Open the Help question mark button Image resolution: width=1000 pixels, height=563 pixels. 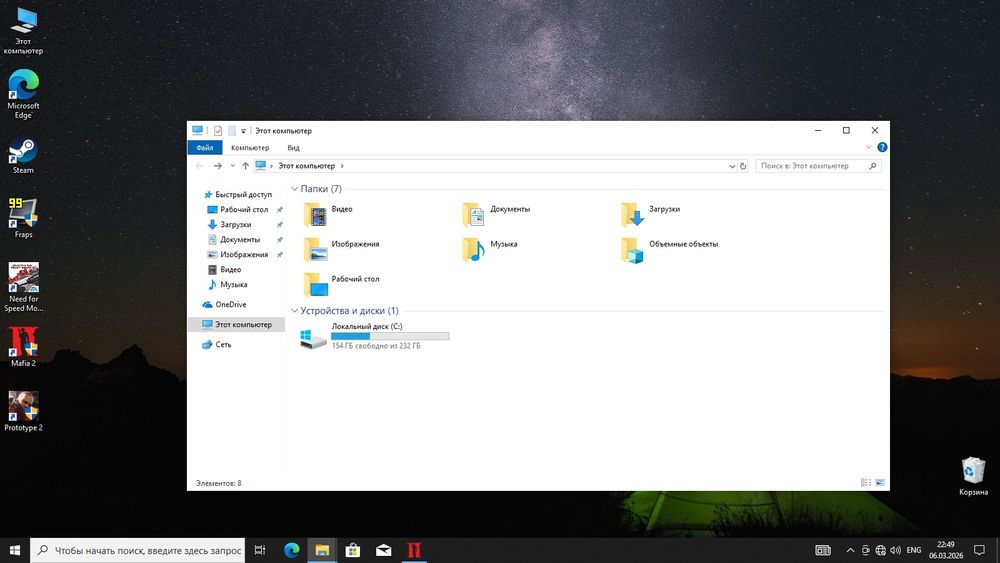(882, 147)
